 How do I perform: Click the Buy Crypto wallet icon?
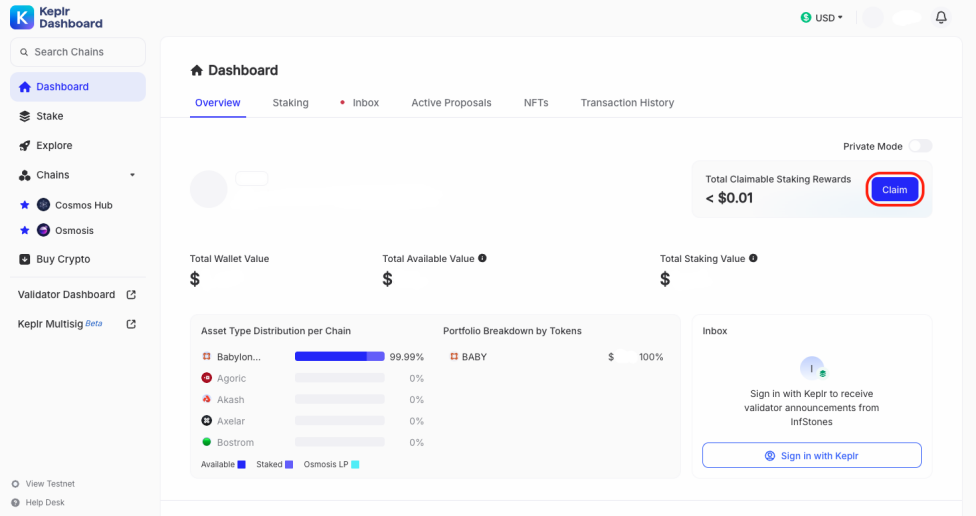(24, 259)
